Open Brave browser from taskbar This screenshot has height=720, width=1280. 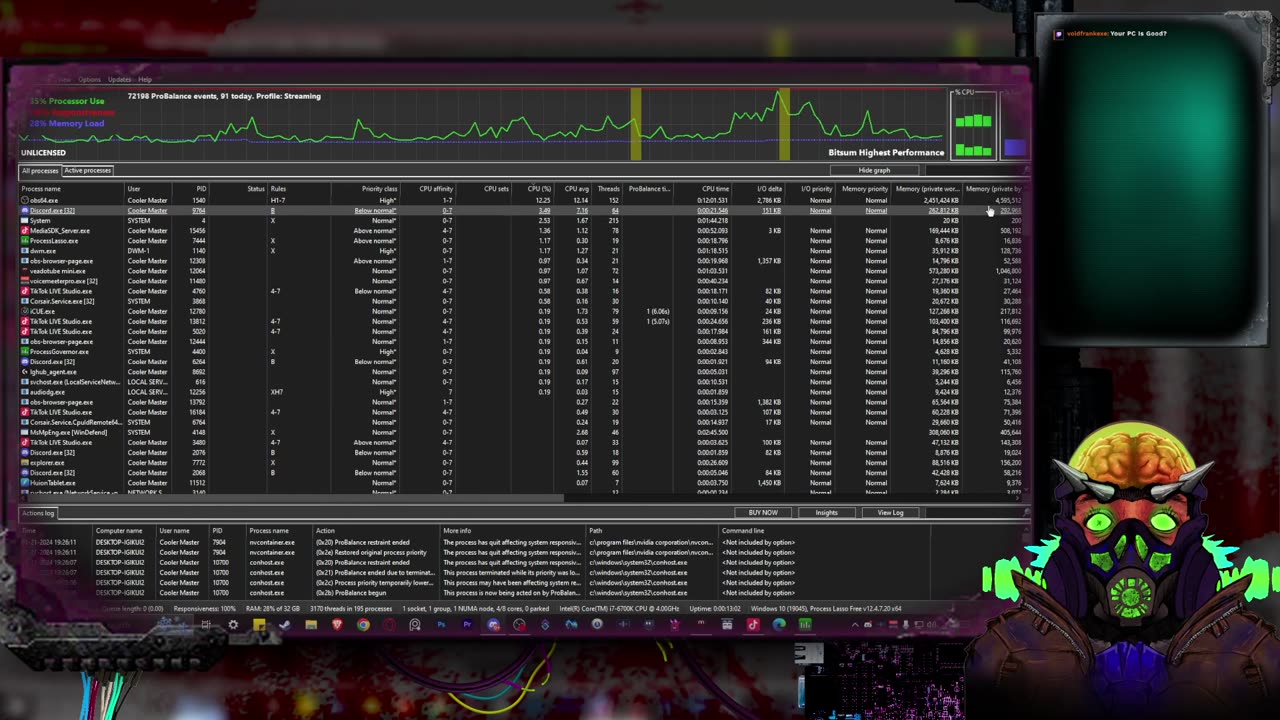coord(337,625)
